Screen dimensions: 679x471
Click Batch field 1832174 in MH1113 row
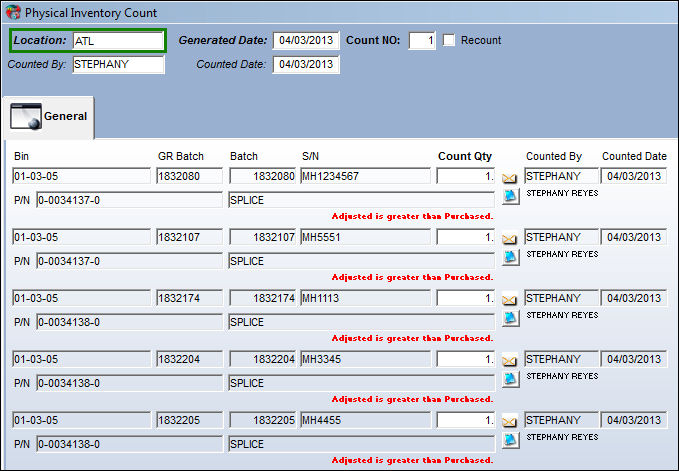262,298
